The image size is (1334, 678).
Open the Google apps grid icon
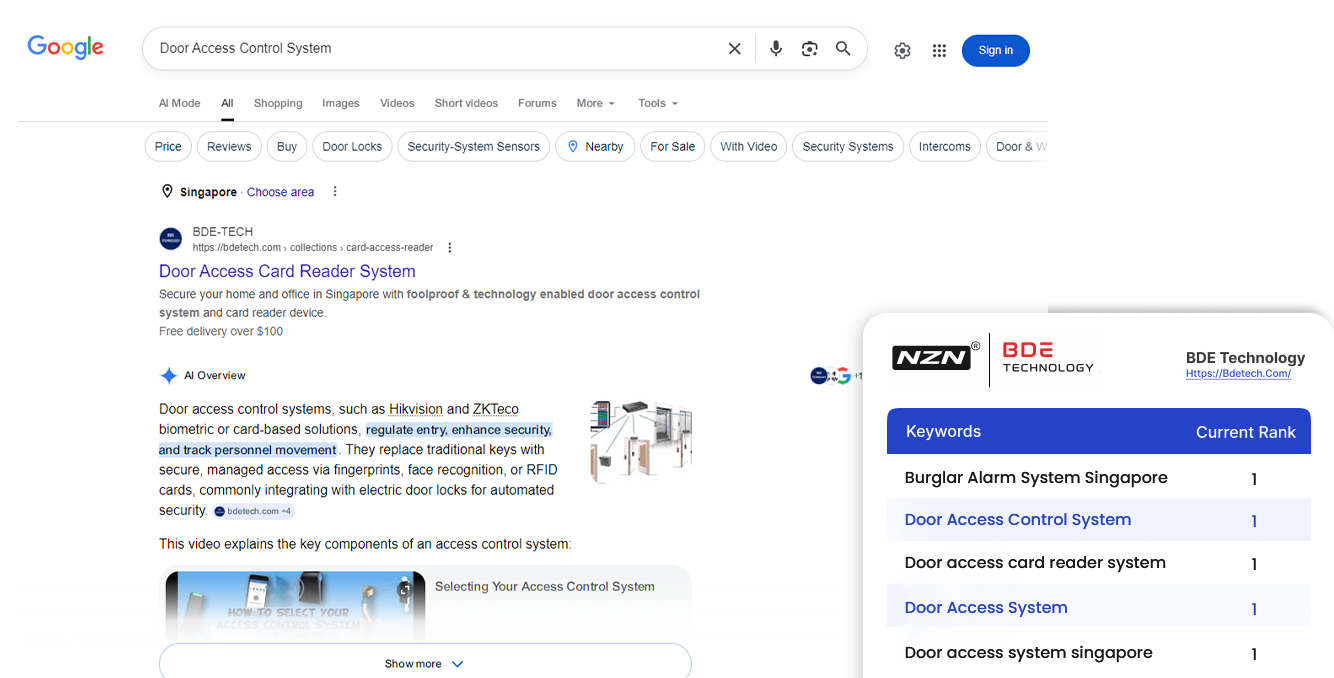[x=939, y=51]
